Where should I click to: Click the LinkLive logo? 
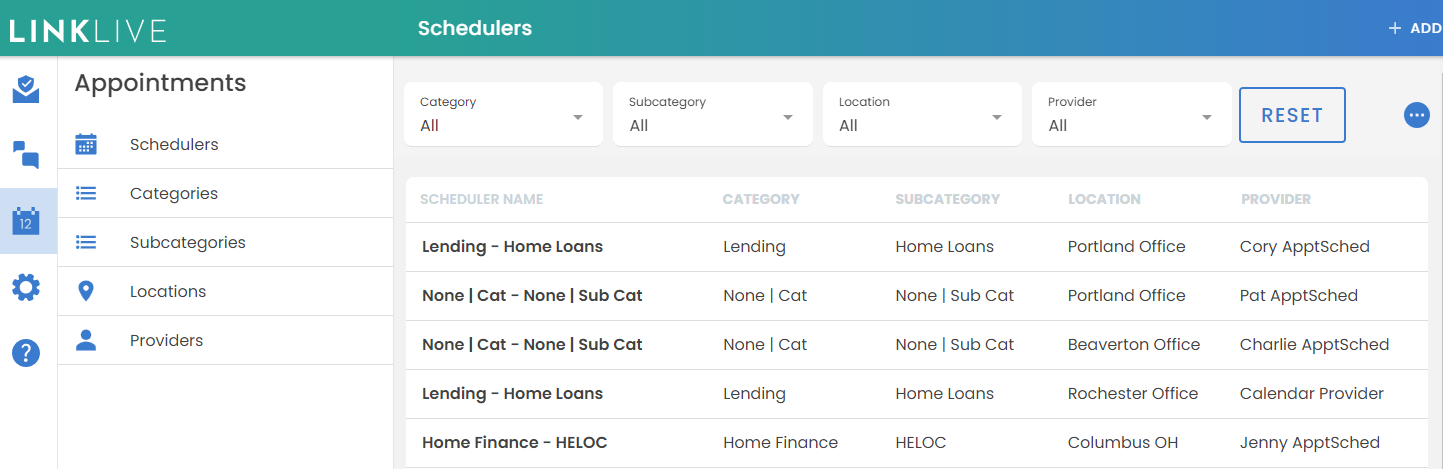pos(88,30)
